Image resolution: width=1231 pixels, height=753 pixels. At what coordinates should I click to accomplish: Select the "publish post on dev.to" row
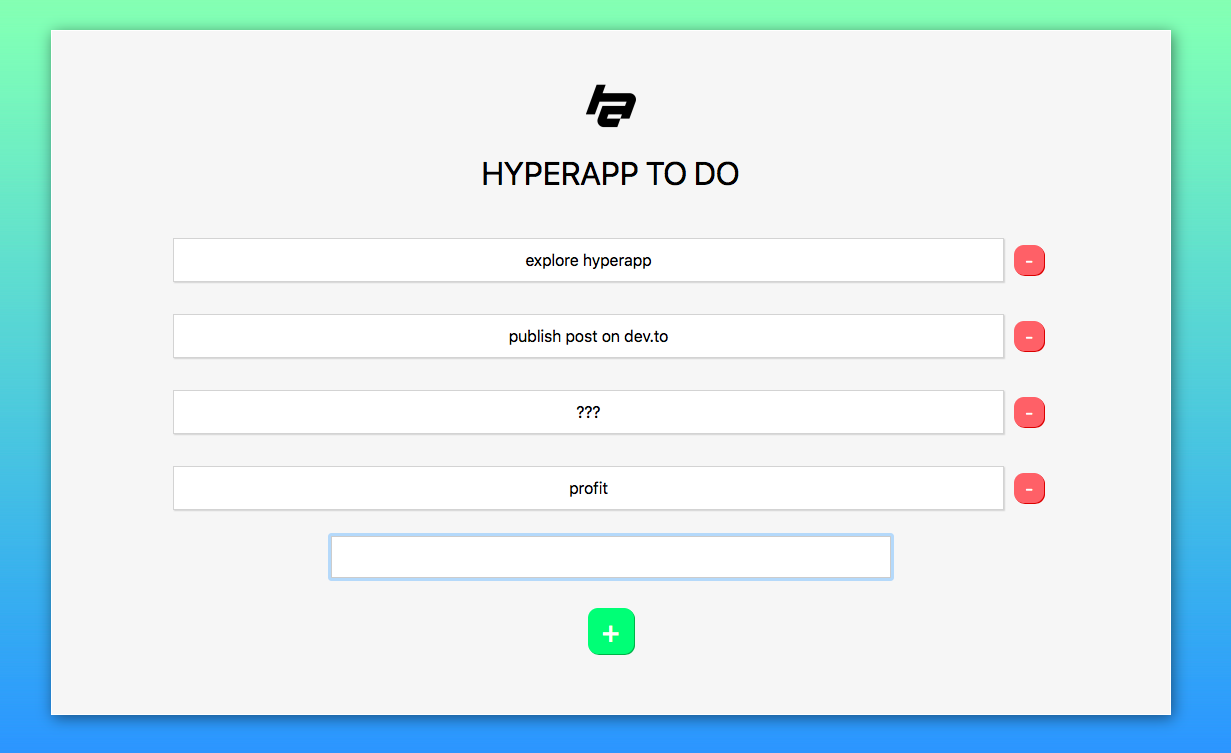588,336
